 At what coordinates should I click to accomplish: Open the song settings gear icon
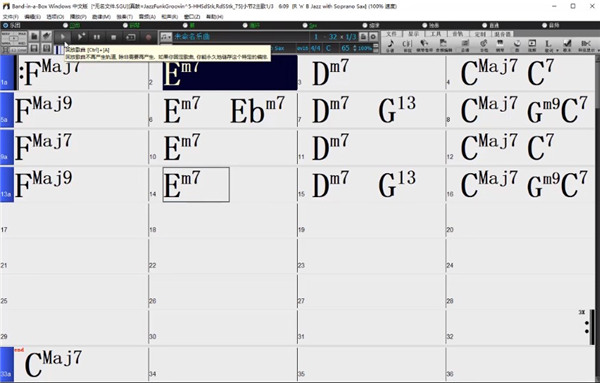click(373, 37)
